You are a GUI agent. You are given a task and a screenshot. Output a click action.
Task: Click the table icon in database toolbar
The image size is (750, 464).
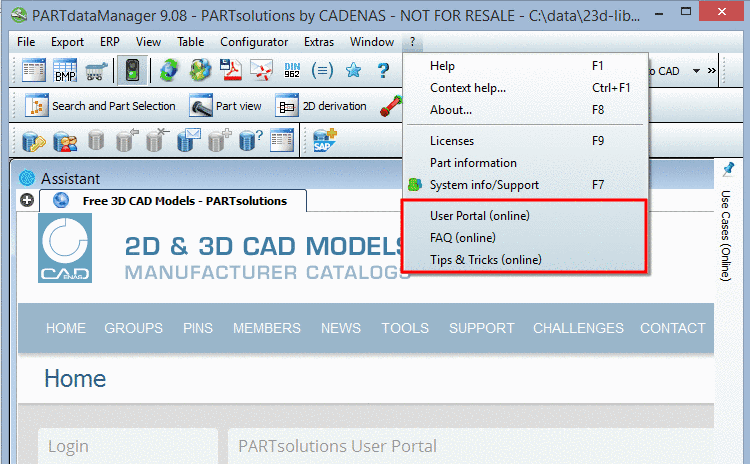282,140
